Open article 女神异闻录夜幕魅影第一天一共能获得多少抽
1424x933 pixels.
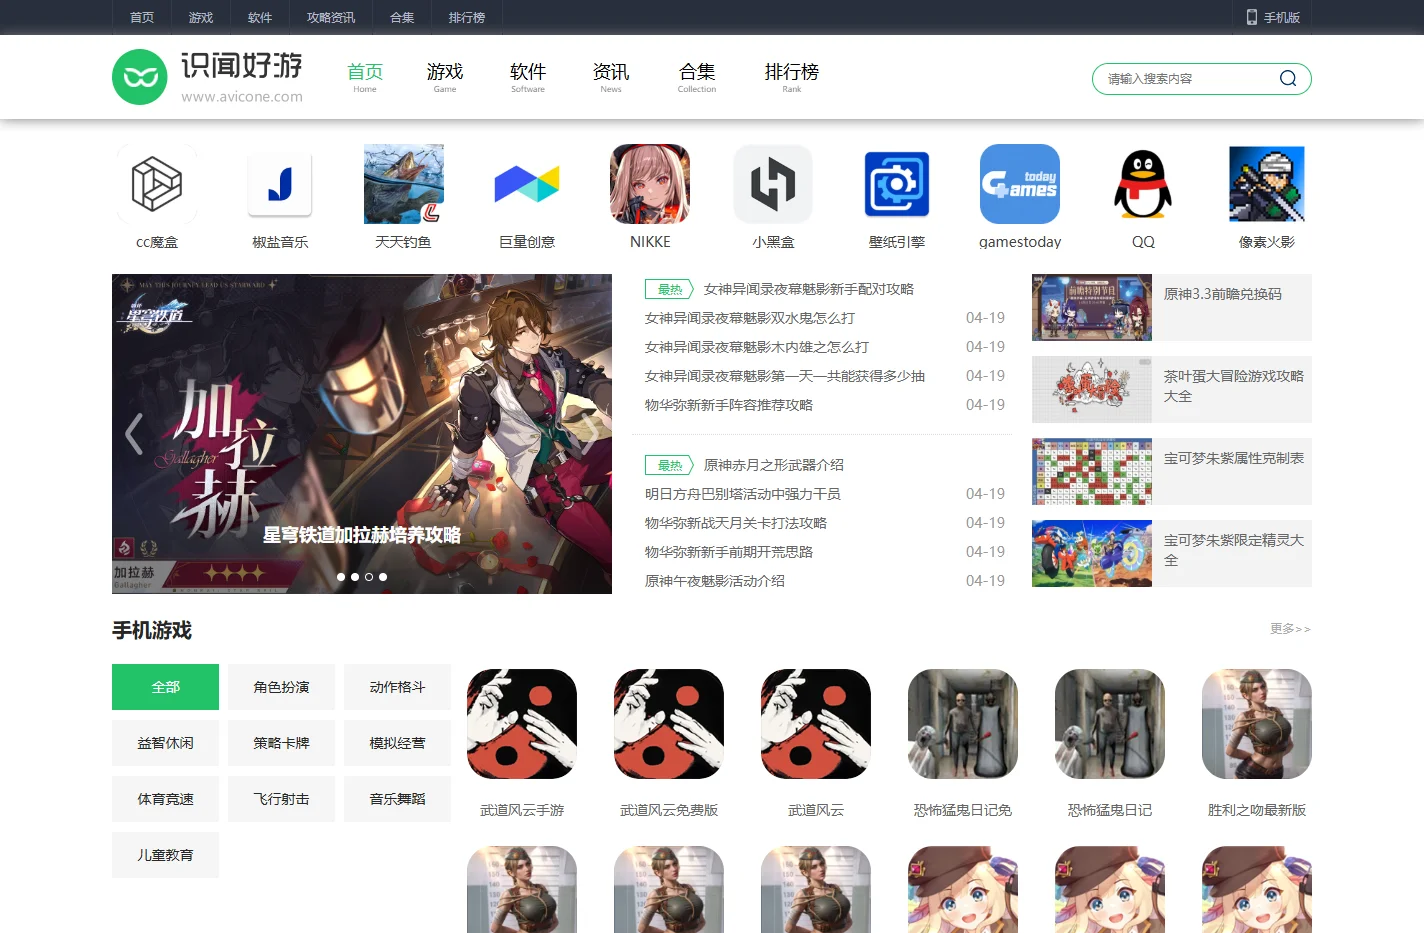[x=785, y=376]
